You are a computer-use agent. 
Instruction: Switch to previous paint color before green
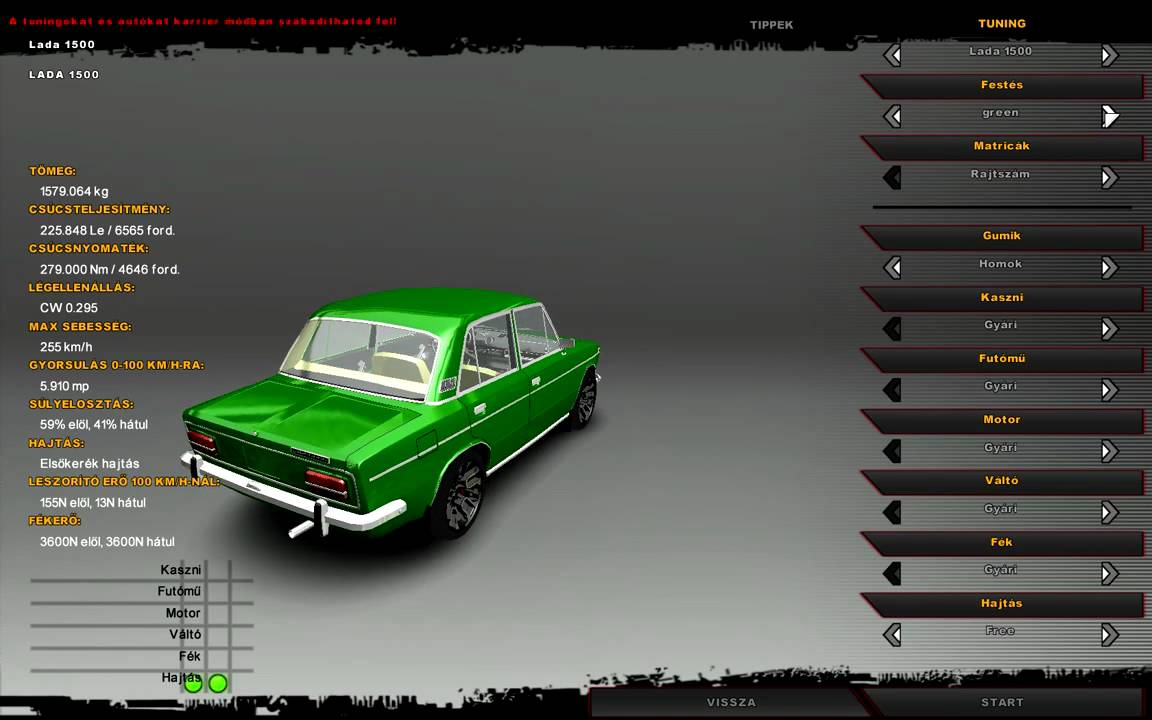pos(892,116)
